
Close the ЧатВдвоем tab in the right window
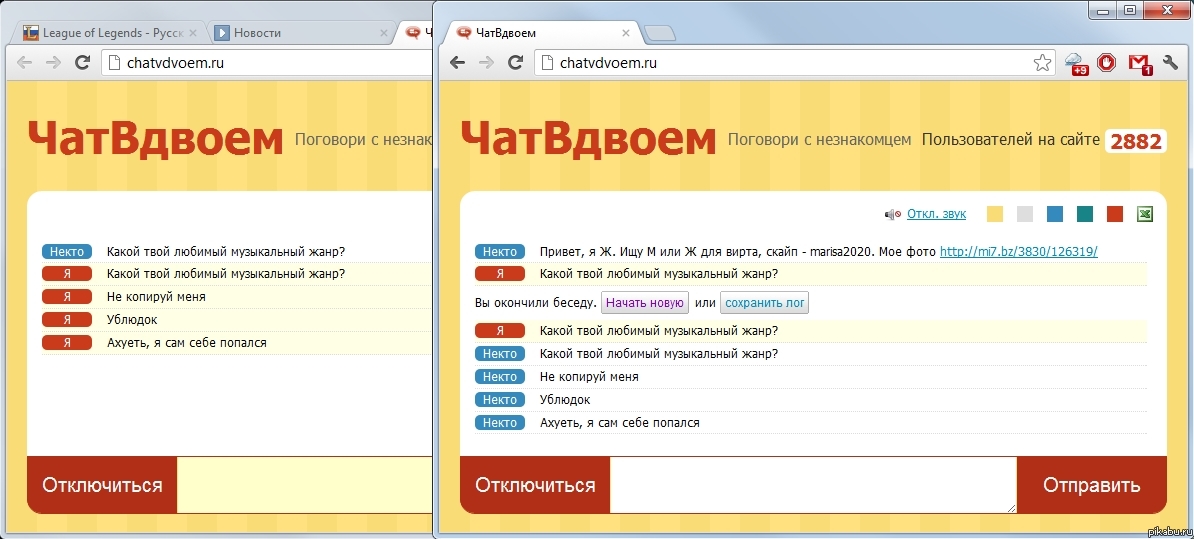click(626, 33)
